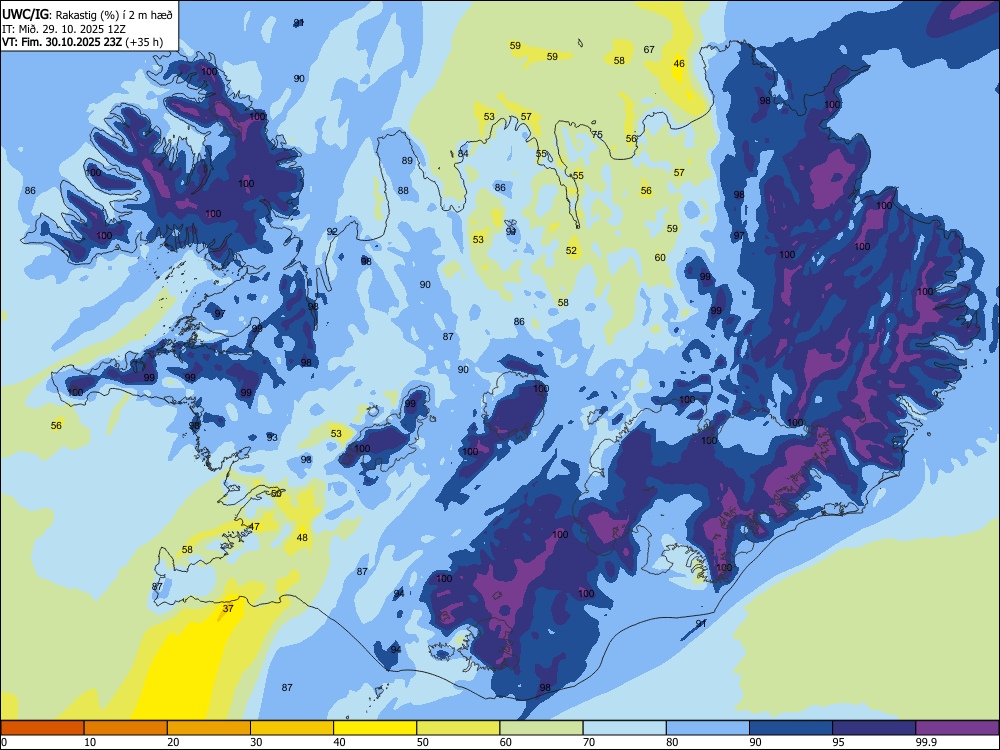
Task: Click the '20' legend scale label
Action: pyautogui.click(x=173, y=742)
